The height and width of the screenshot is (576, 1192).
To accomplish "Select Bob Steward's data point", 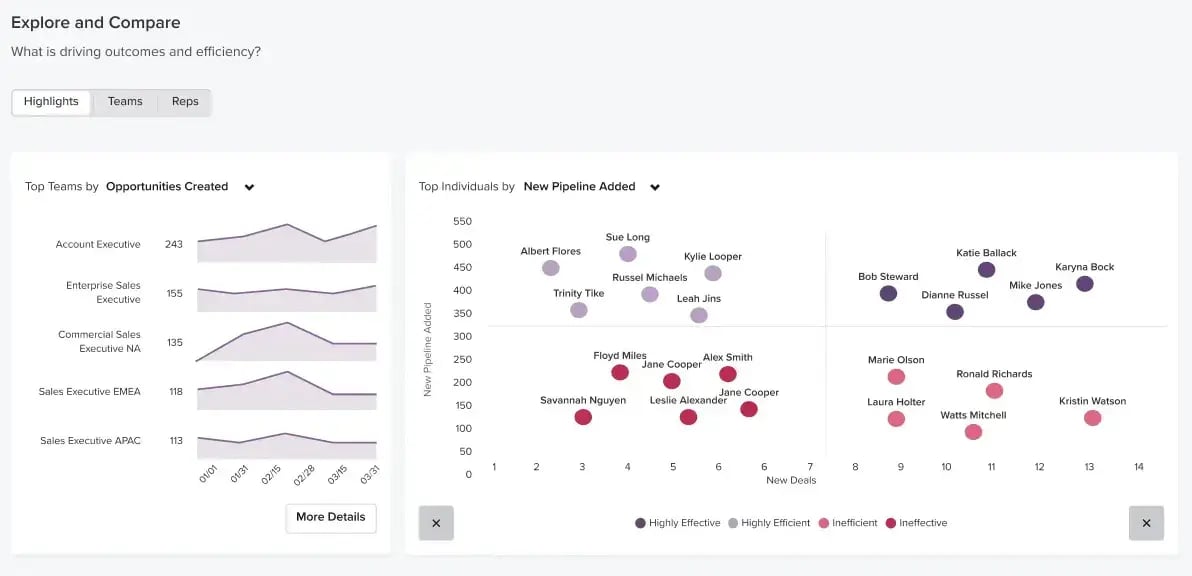I will point(887,292).
